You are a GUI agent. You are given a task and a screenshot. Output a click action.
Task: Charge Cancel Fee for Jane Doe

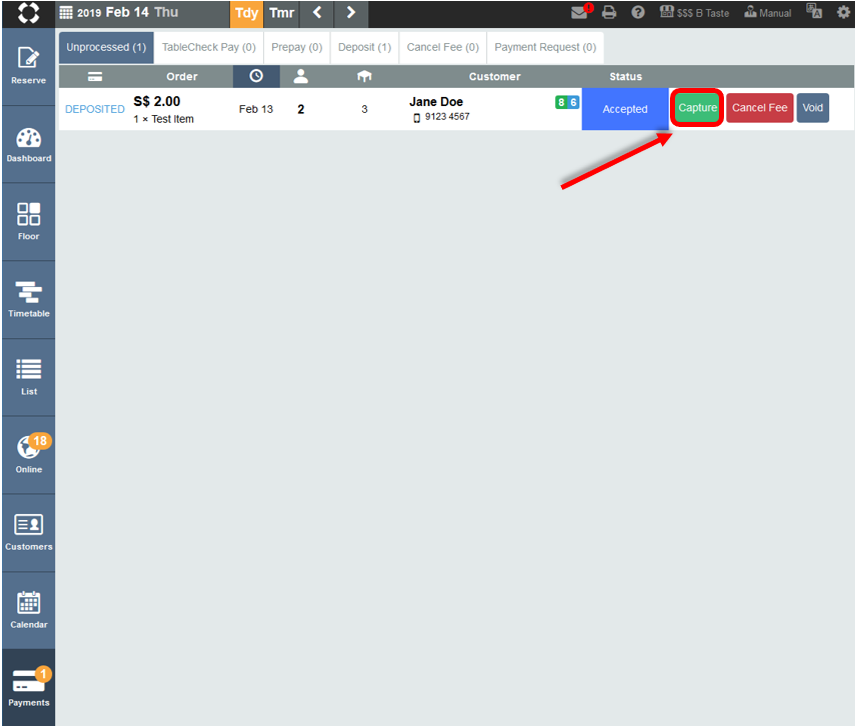[x=759, y=107]
